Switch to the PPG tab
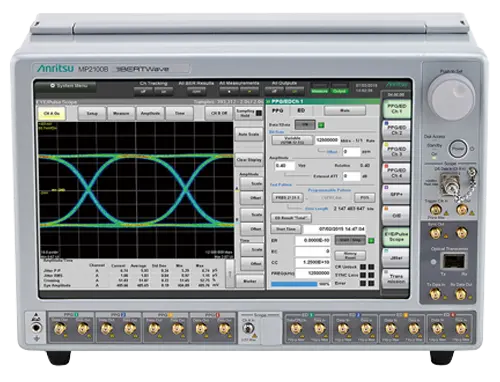This screenshot has width=500, height=382. click(278, 111)
